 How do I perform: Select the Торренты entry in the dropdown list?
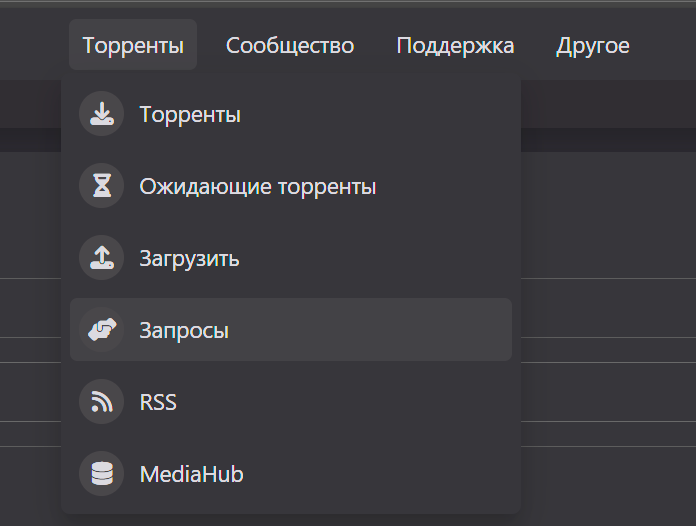[x=190, y=115]
